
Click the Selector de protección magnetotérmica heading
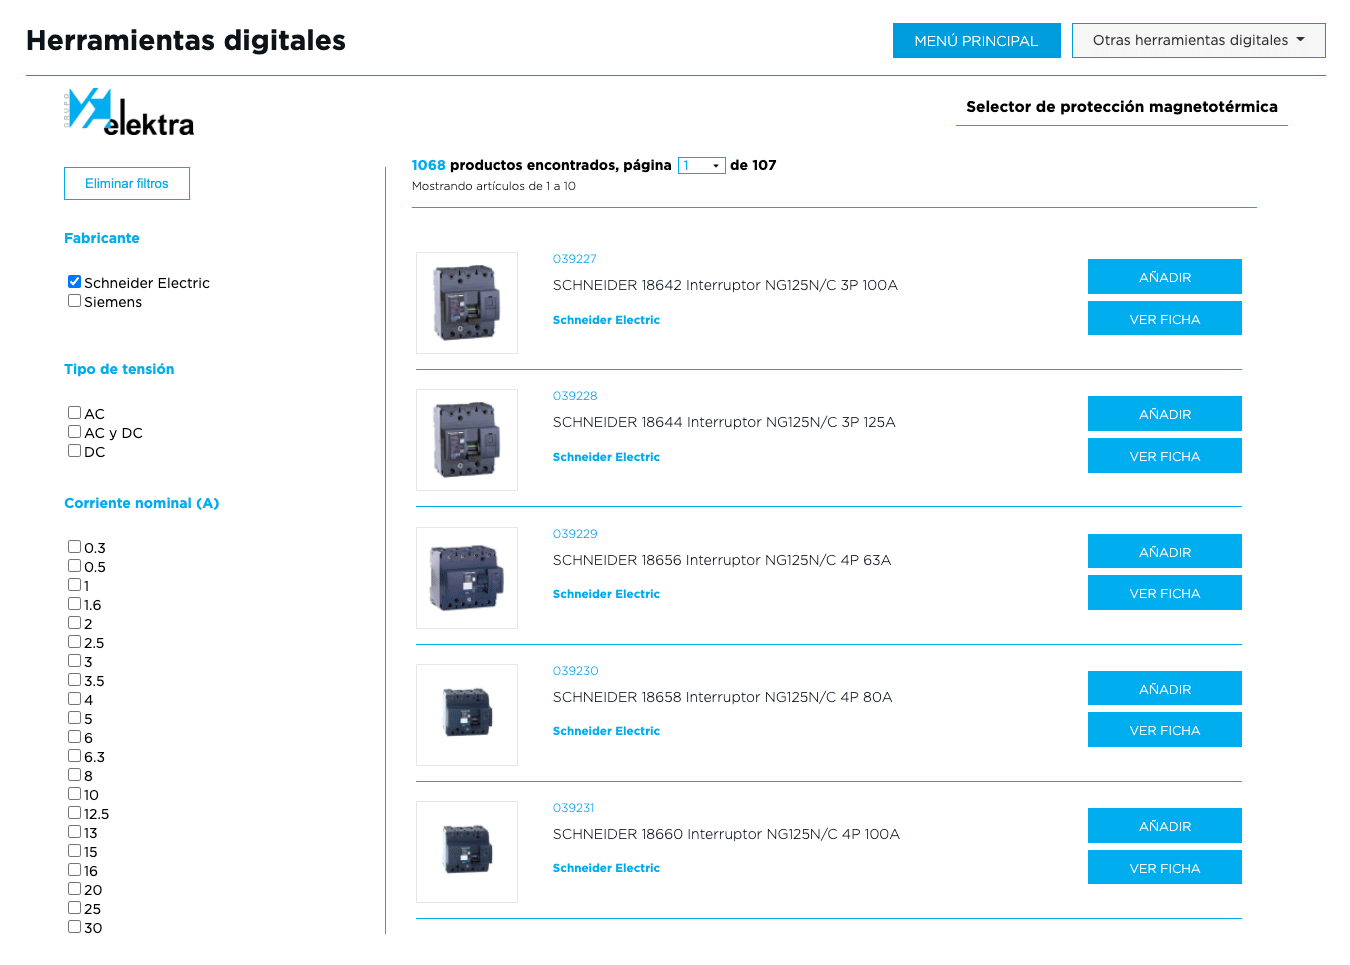[x=1122, y=107]
